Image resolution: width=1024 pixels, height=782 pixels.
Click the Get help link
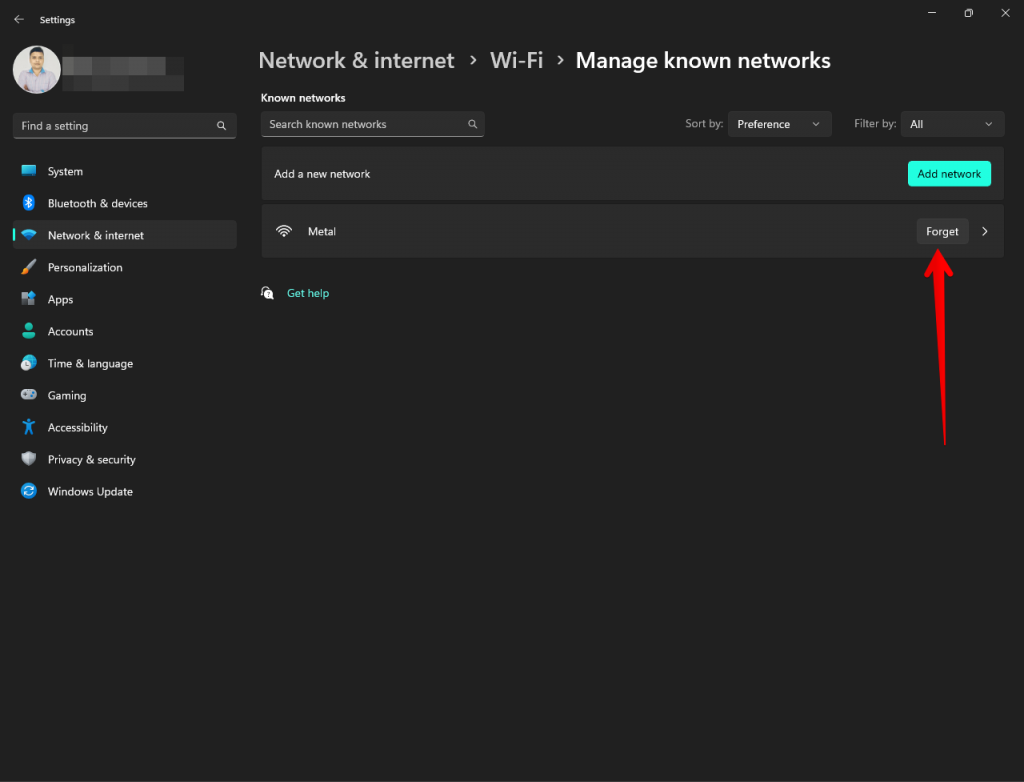308,293
